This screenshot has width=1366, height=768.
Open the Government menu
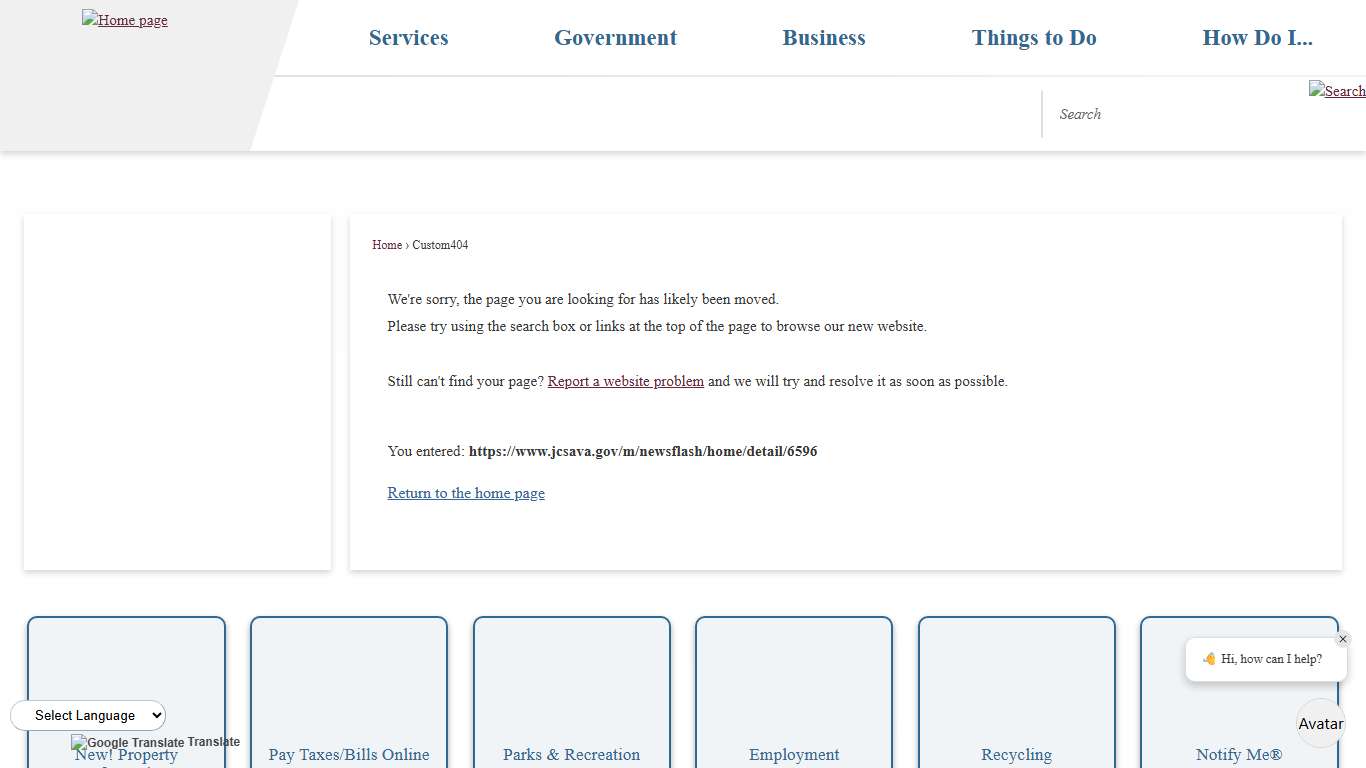click(615, 38)
